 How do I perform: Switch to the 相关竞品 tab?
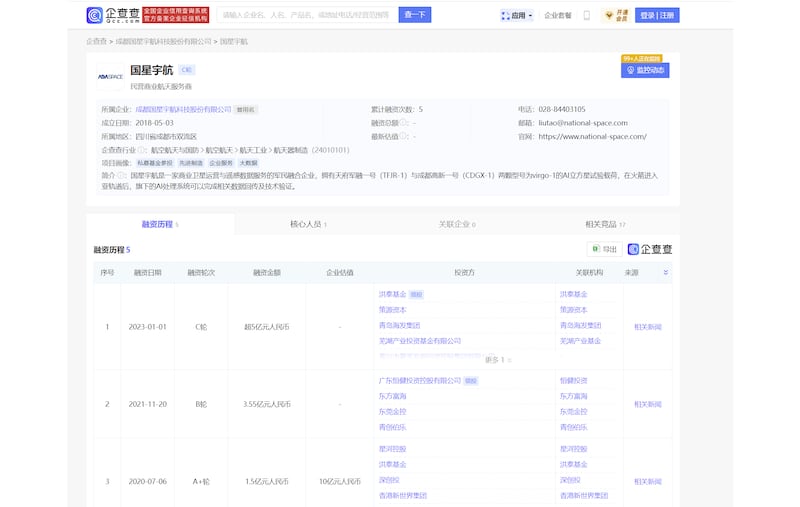[x=605, y=224]
